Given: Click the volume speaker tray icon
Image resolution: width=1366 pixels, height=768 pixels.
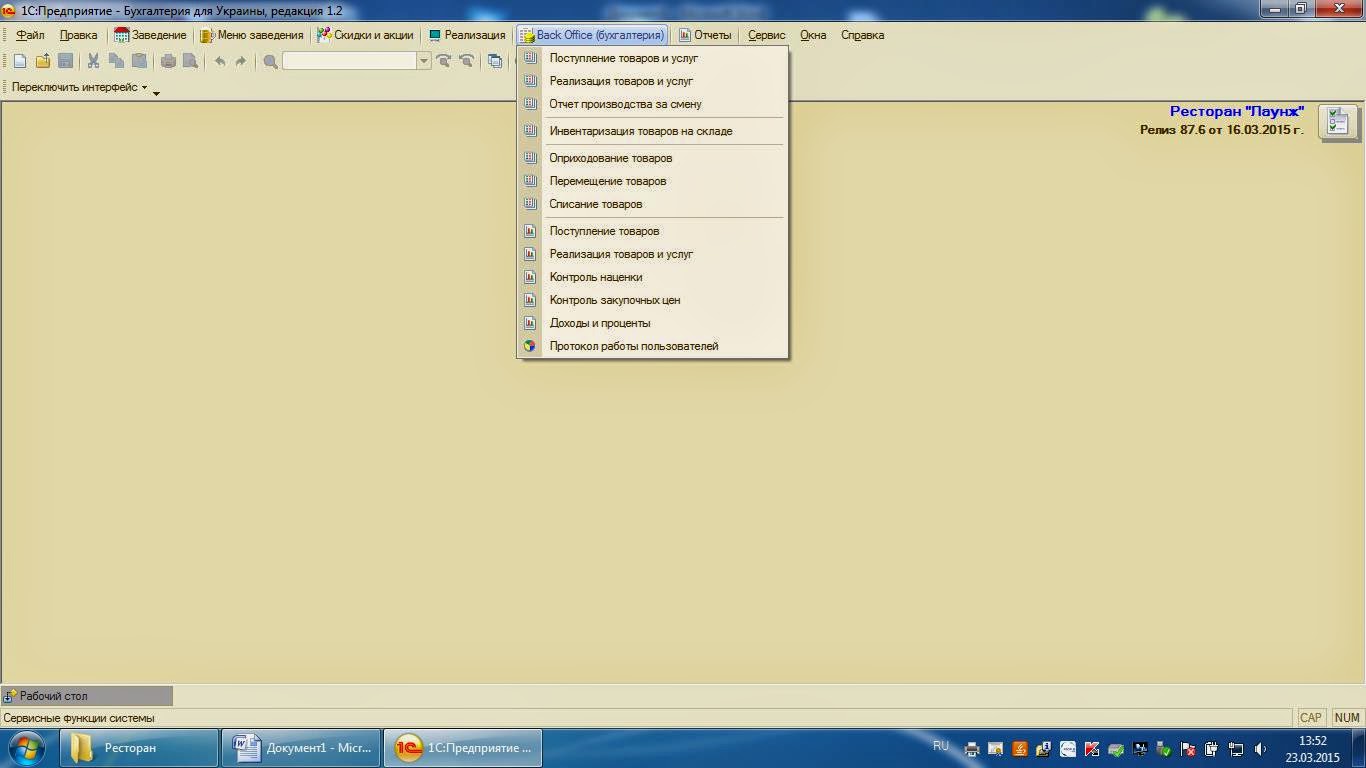Looking at the screenshot, I should pyautogui.click(x=1260, y=749).
